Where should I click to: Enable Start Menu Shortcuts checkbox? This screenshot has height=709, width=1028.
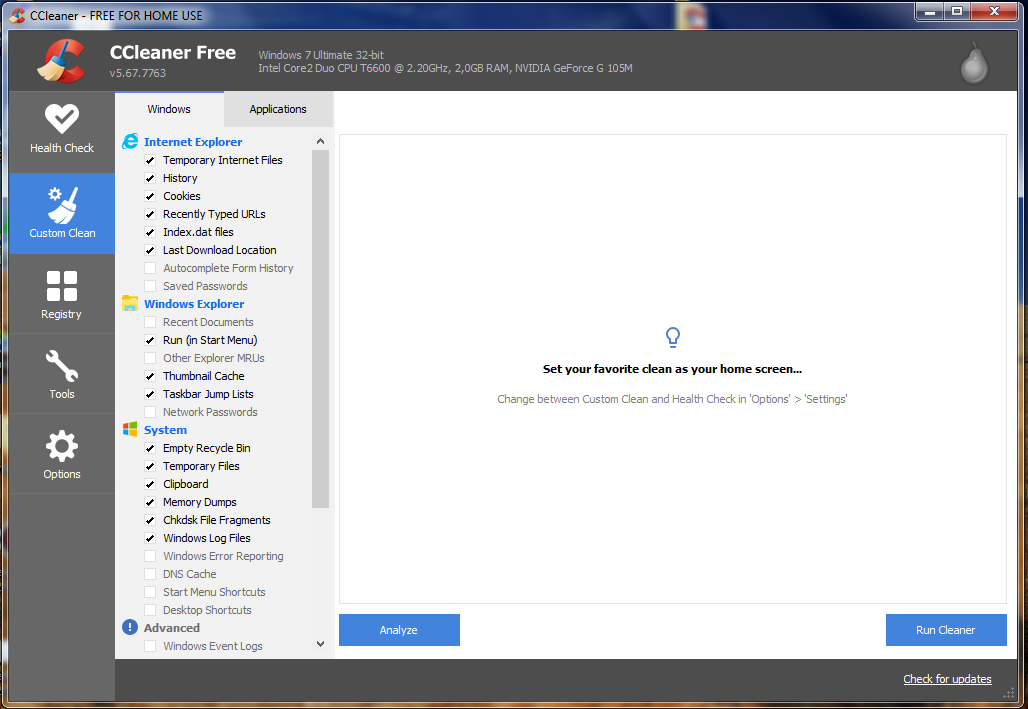pyautogui.click(x=150, y=592)
